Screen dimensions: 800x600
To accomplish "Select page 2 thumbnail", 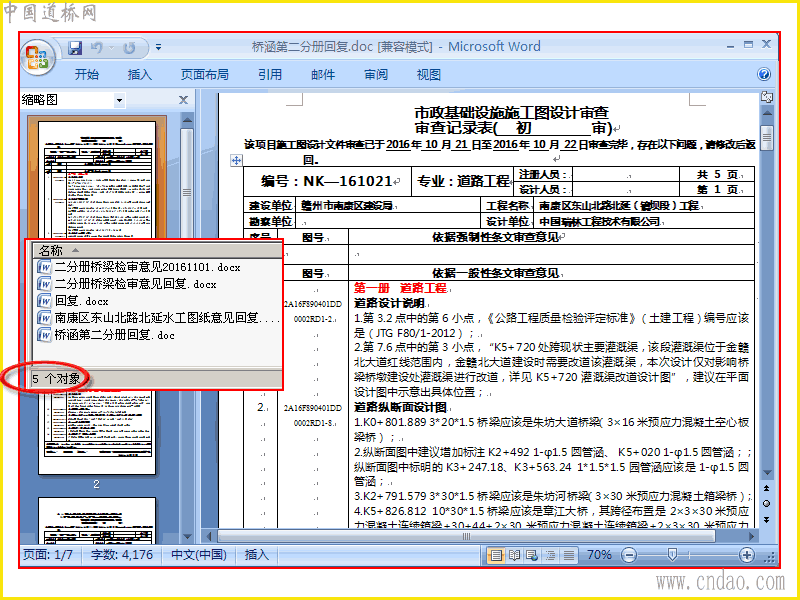I will 97,433.
